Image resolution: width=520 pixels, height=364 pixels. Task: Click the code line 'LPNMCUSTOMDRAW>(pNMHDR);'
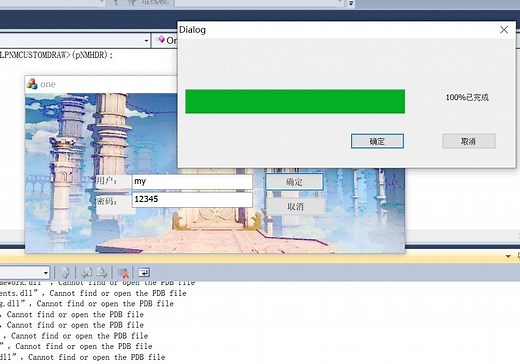coord(56,55)
